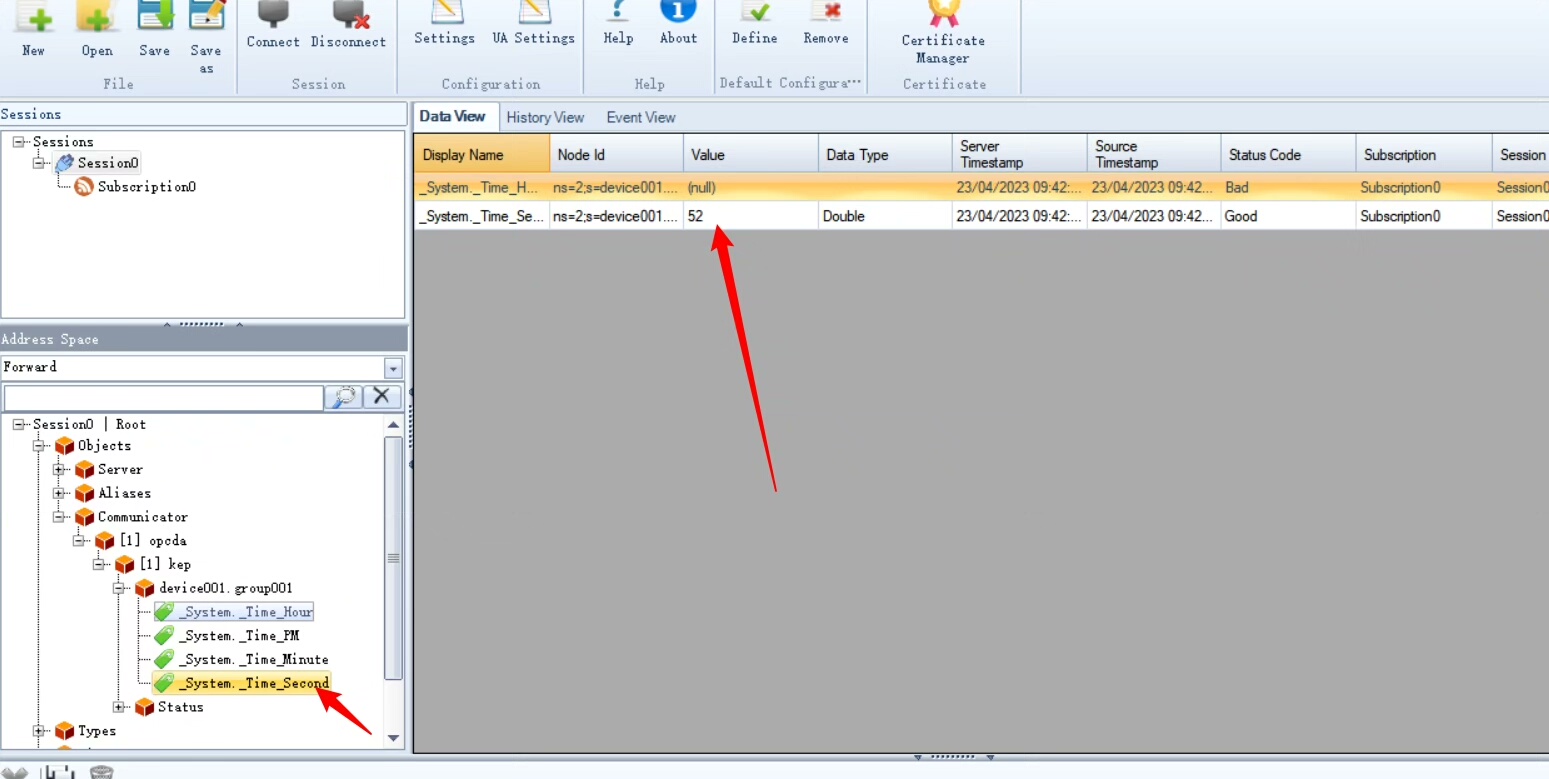This screenshot has width=1549, height=779.
Task: Collapse the [1] kep node
Action: click(x=99, y=564)
